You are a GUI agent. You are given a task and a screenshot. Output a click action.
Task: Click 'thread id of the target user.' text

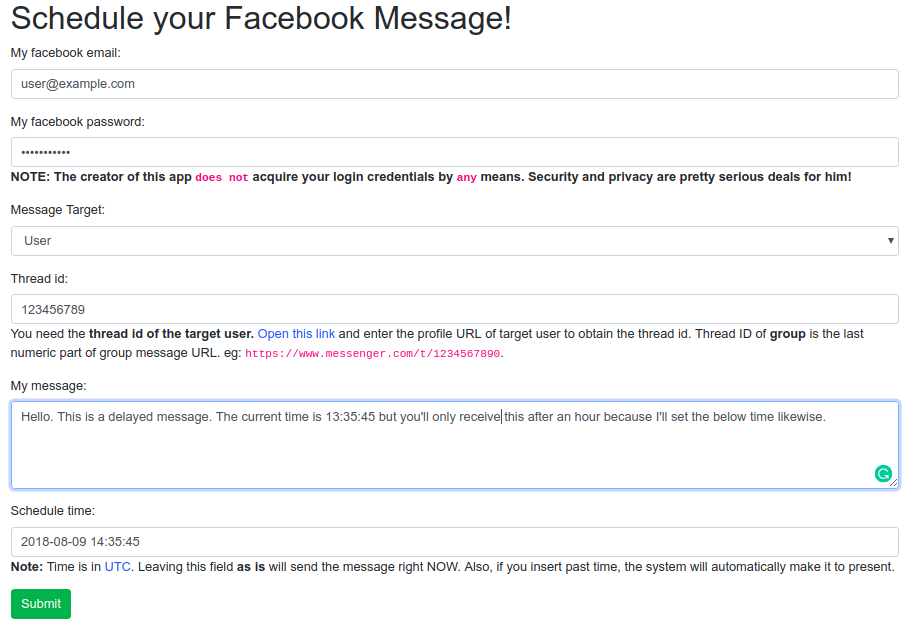tap(171, 334)
